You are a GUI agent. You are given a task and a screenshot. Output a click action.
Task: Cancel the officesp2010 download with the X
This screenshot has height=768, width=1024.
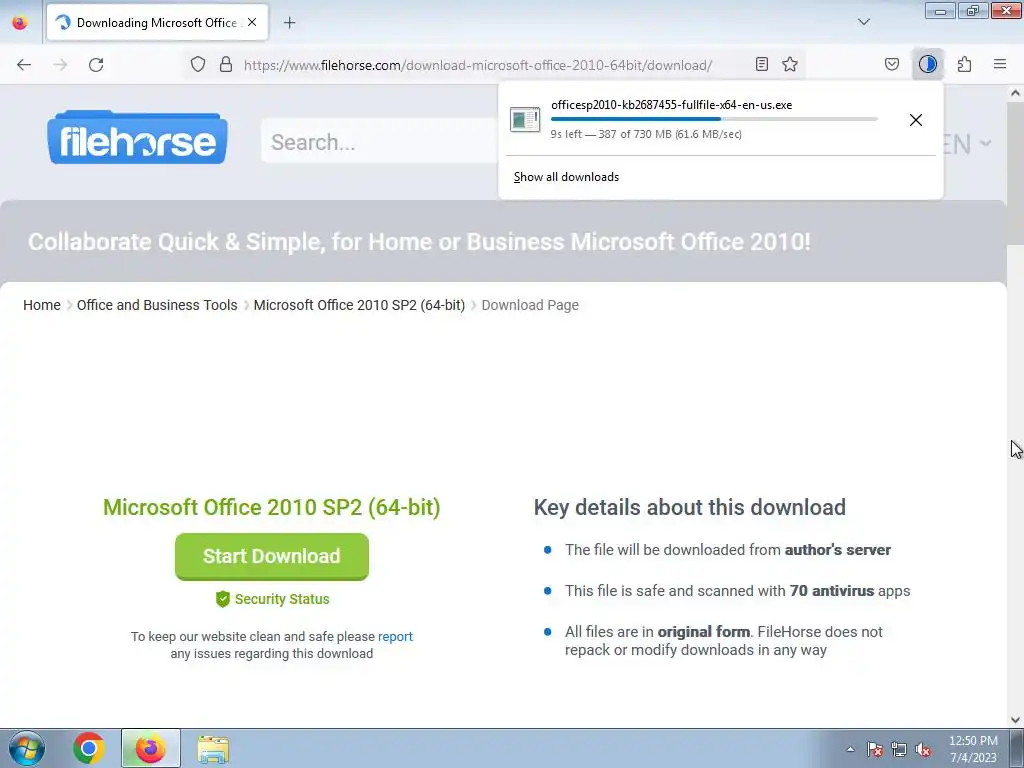coord(916,120)
